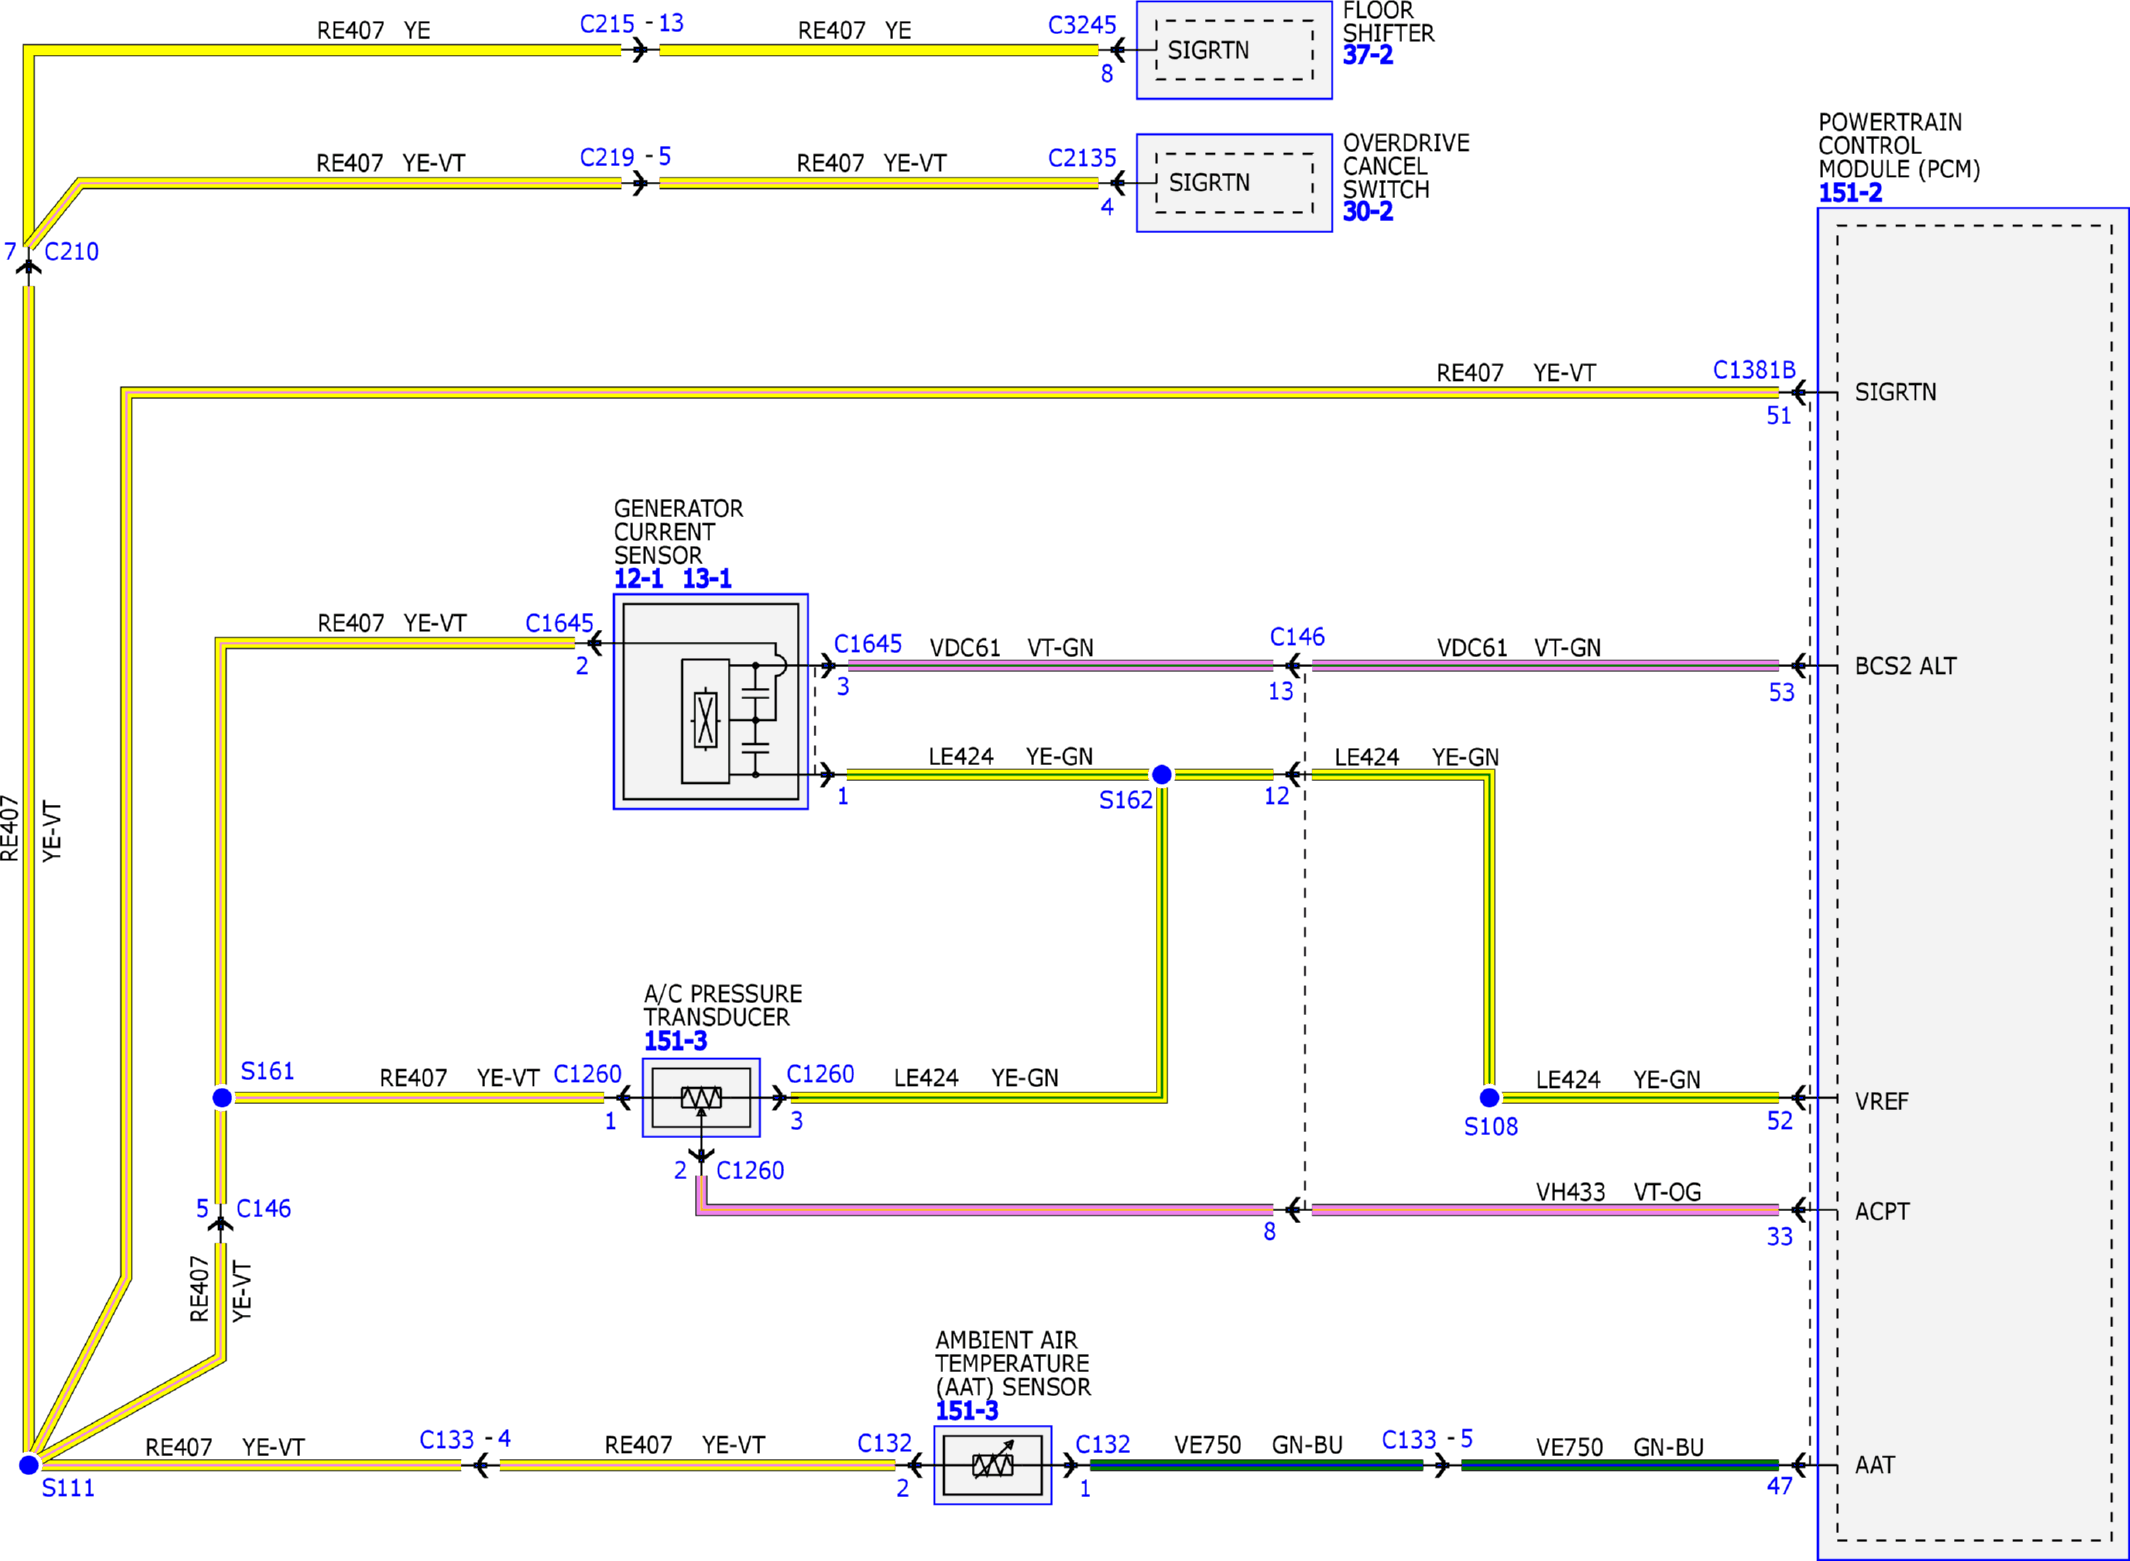
Task: Open the 151-2 PCM page link
Action: click(1849, 193)
